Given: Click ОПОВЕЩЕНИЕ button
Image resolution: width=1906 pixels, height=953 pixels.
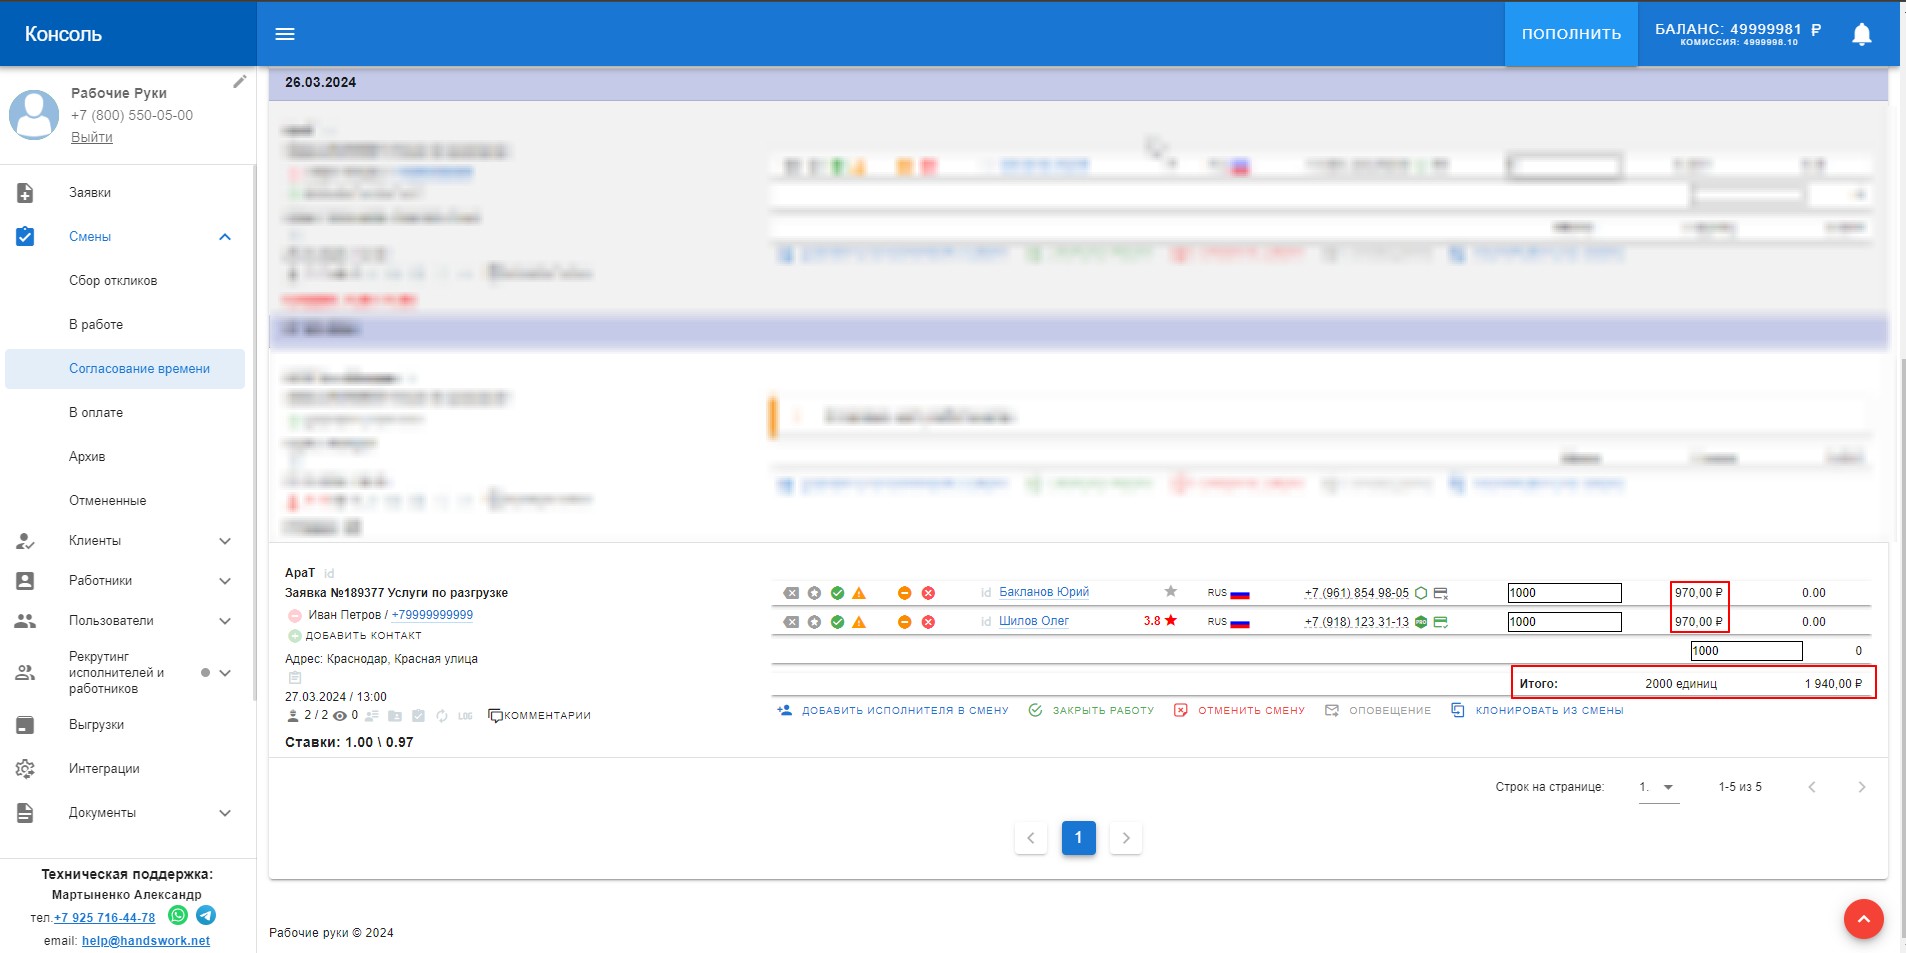Looking at the screenshot, I should 1378,710.
